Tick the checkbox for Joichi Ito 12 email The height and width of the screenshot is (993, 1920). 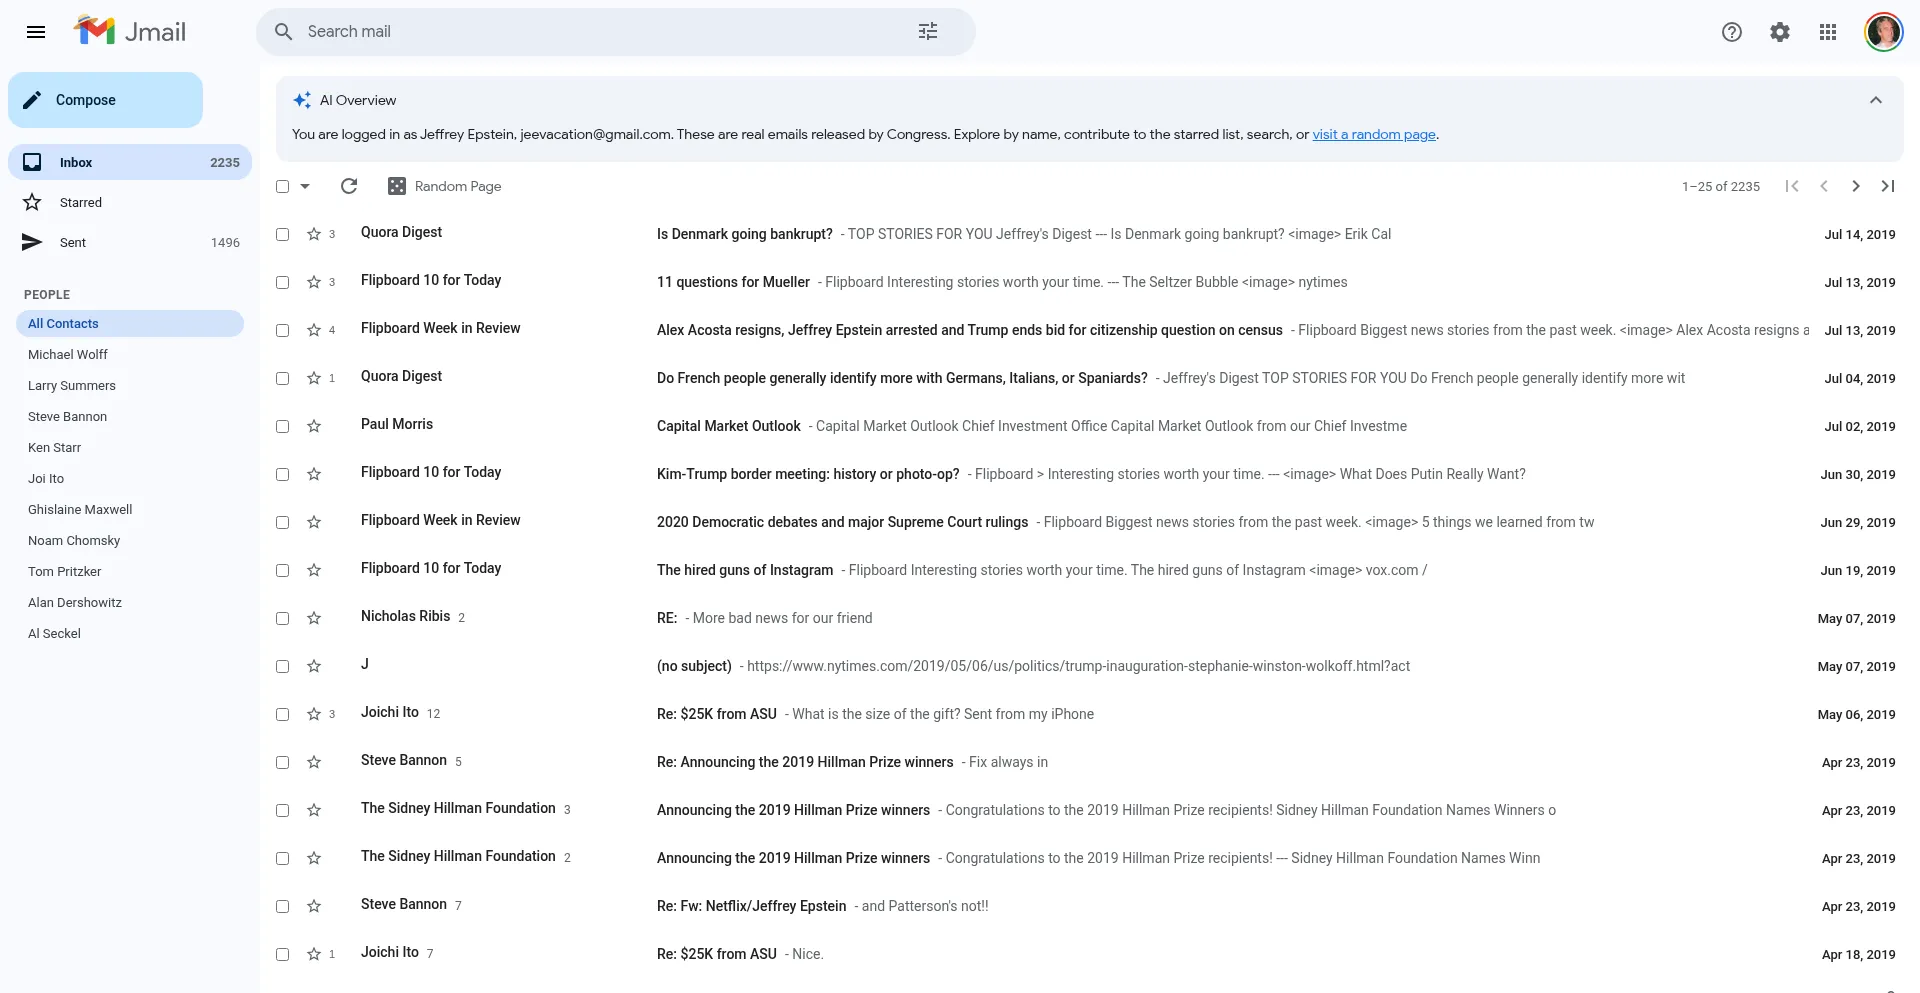click(283, 714)
